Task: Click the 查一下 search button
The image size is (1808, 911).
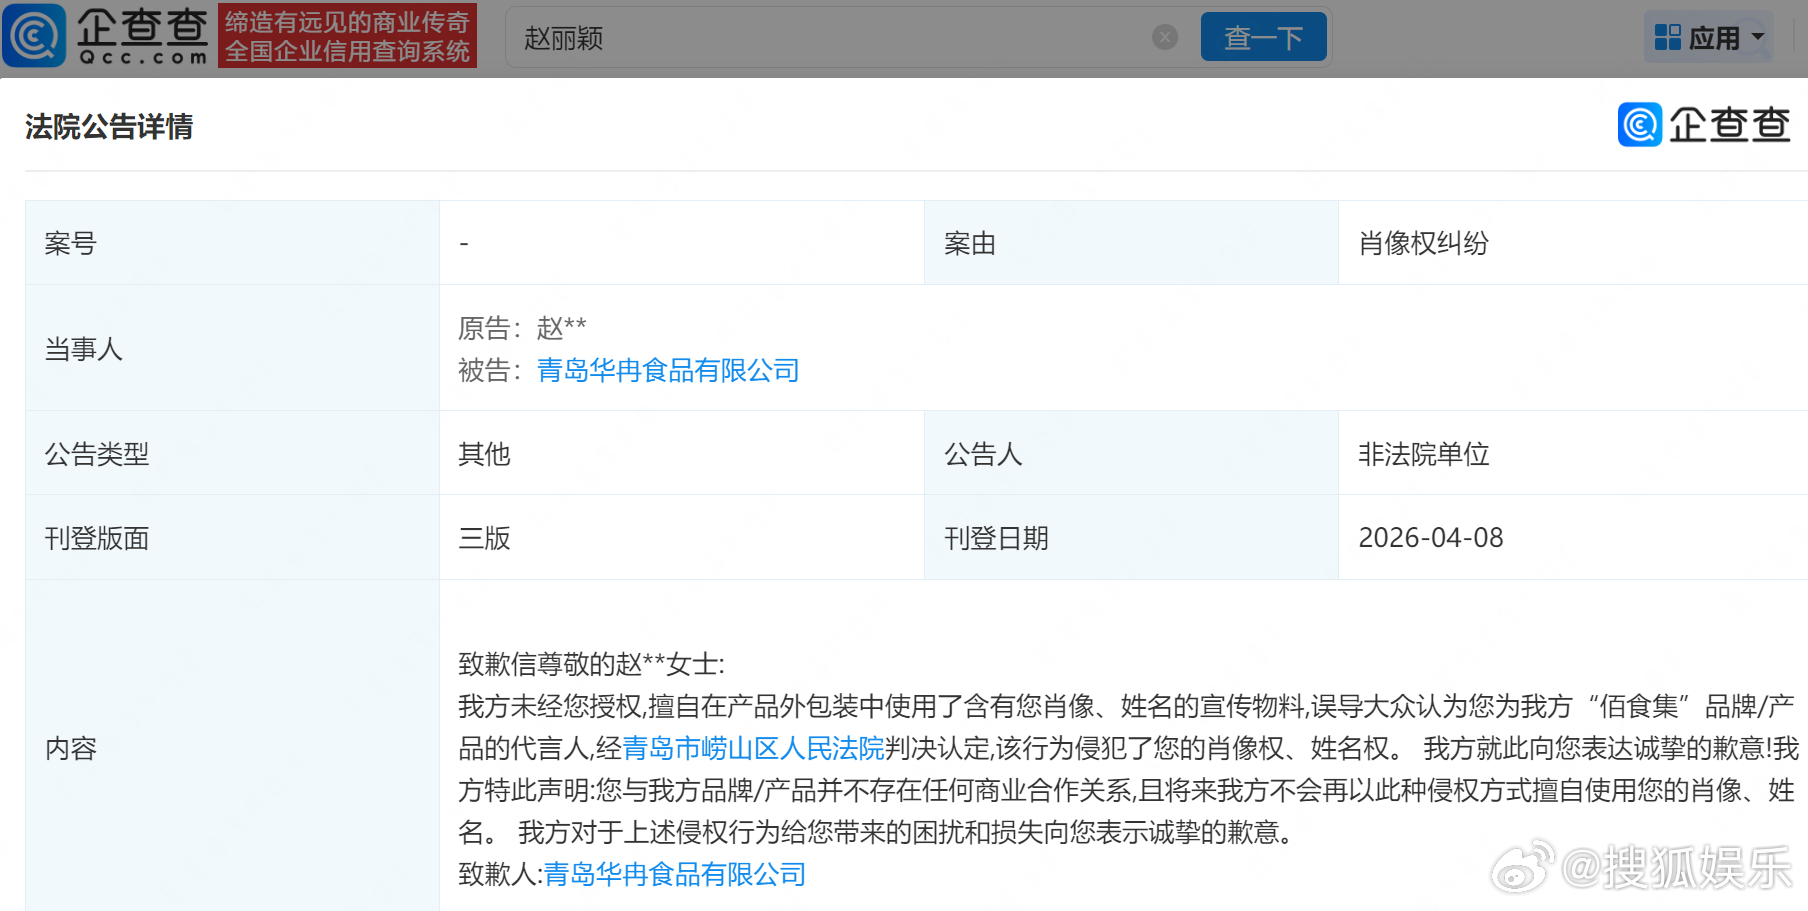Action: click(x=1262, y=36)
